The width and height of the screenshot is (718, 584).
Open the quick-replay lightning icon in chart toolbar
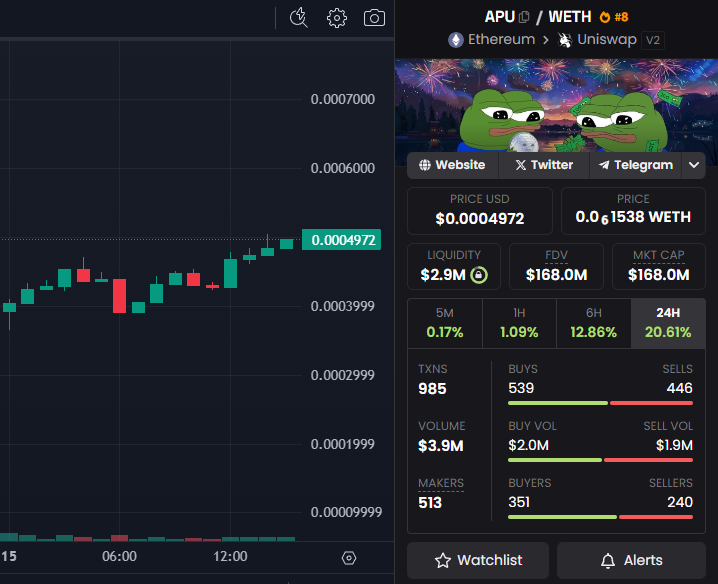click(299, 17)
